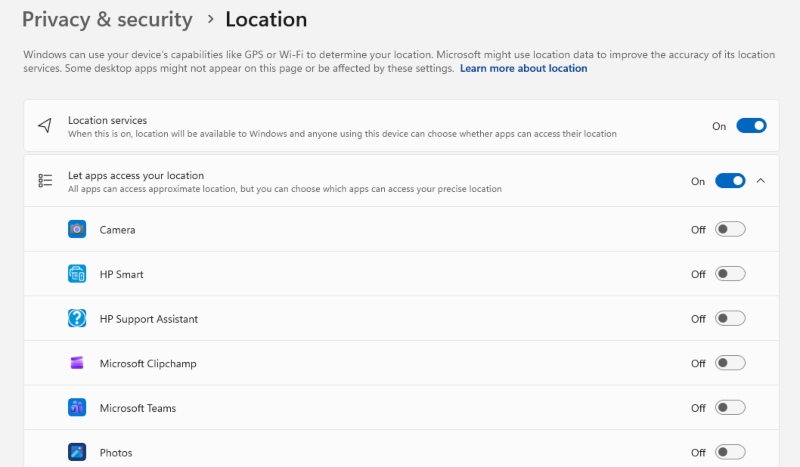Click the Photos app icon
Image resolution: width=800 pixels, height=467 pixels.
tap(77, 452)
